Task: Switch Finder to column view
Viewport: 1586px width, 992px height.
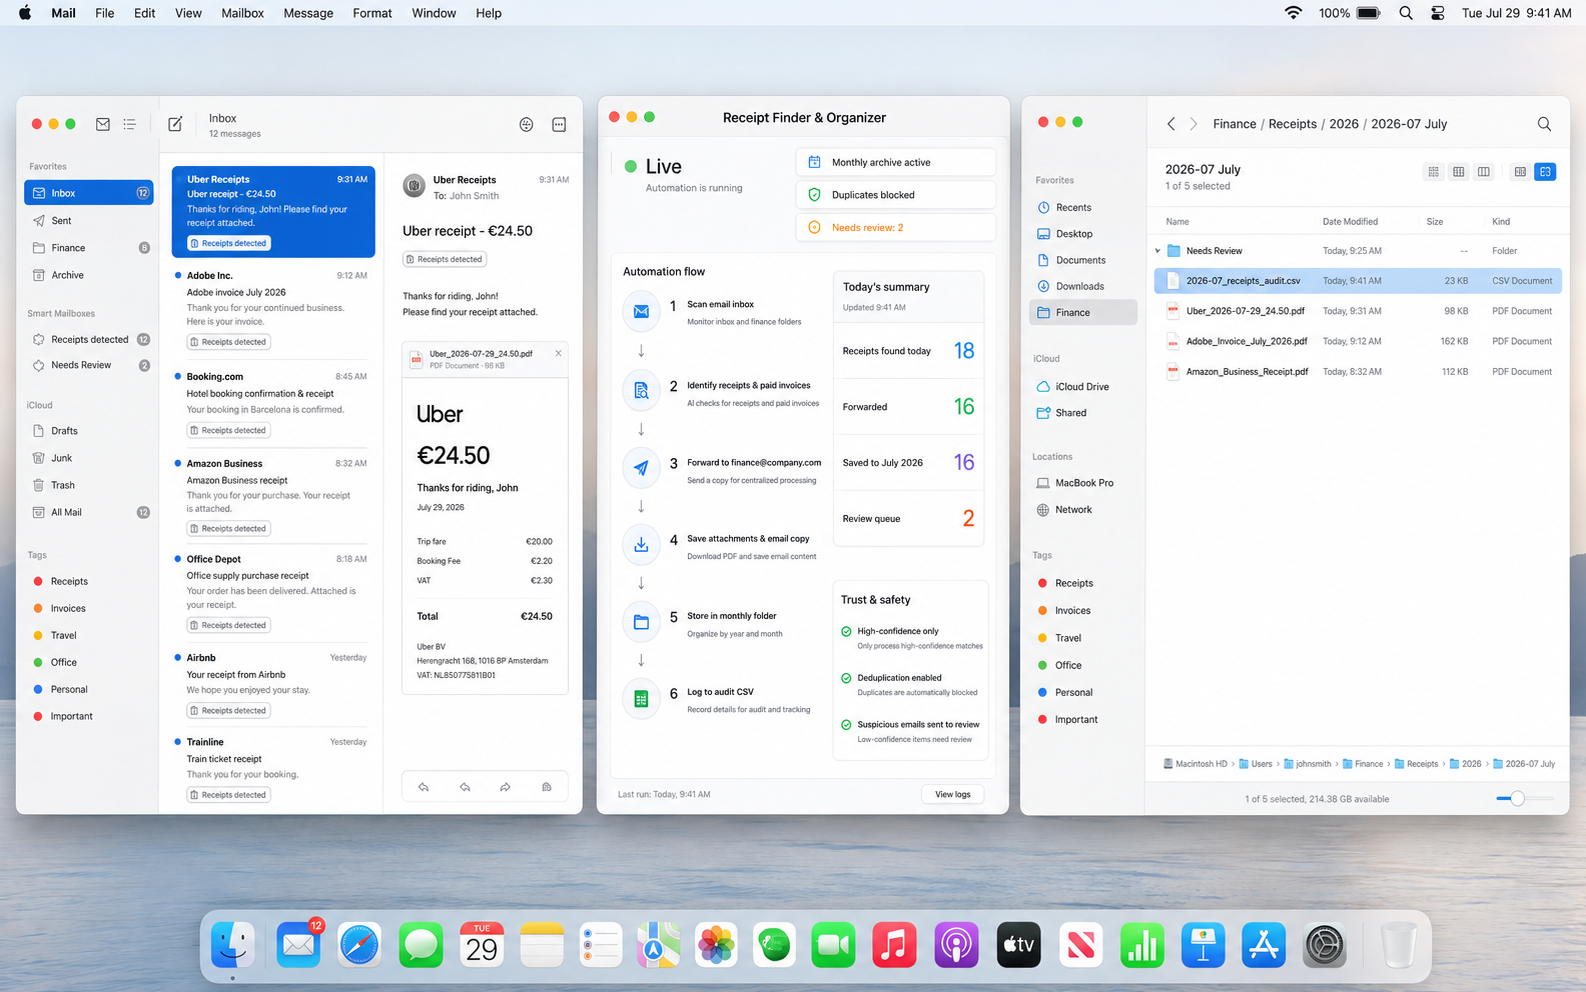Action: pyautogui.click(x=1483, y=172)
